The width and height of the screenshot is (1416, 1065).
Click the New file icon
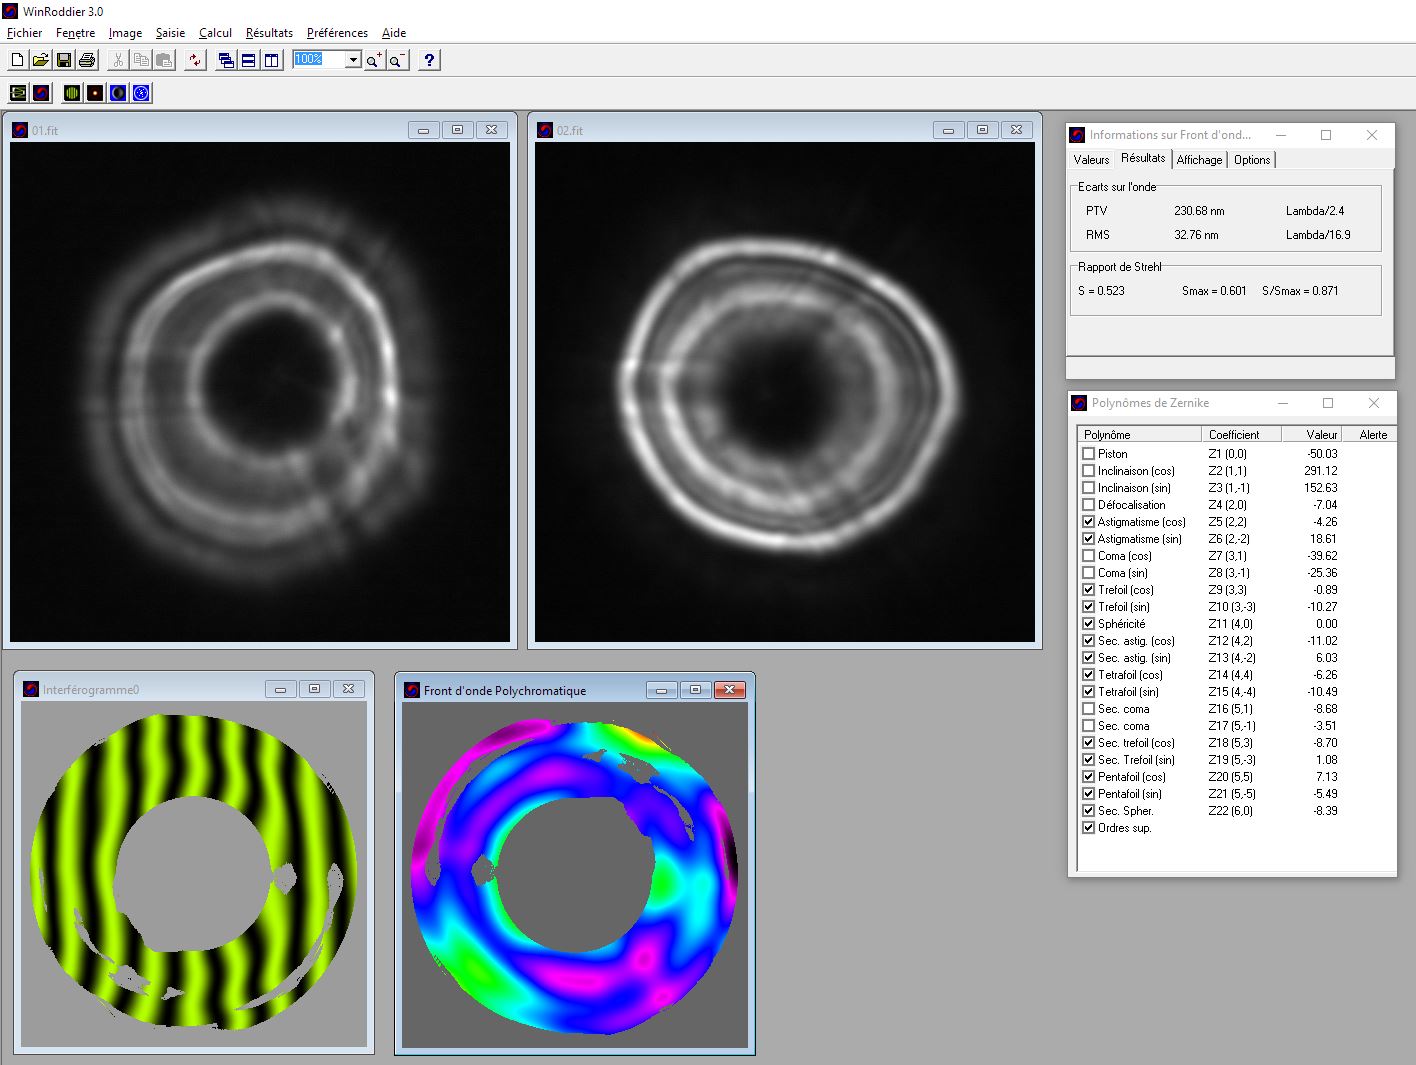pyautogui.click(x=17, y=60)
